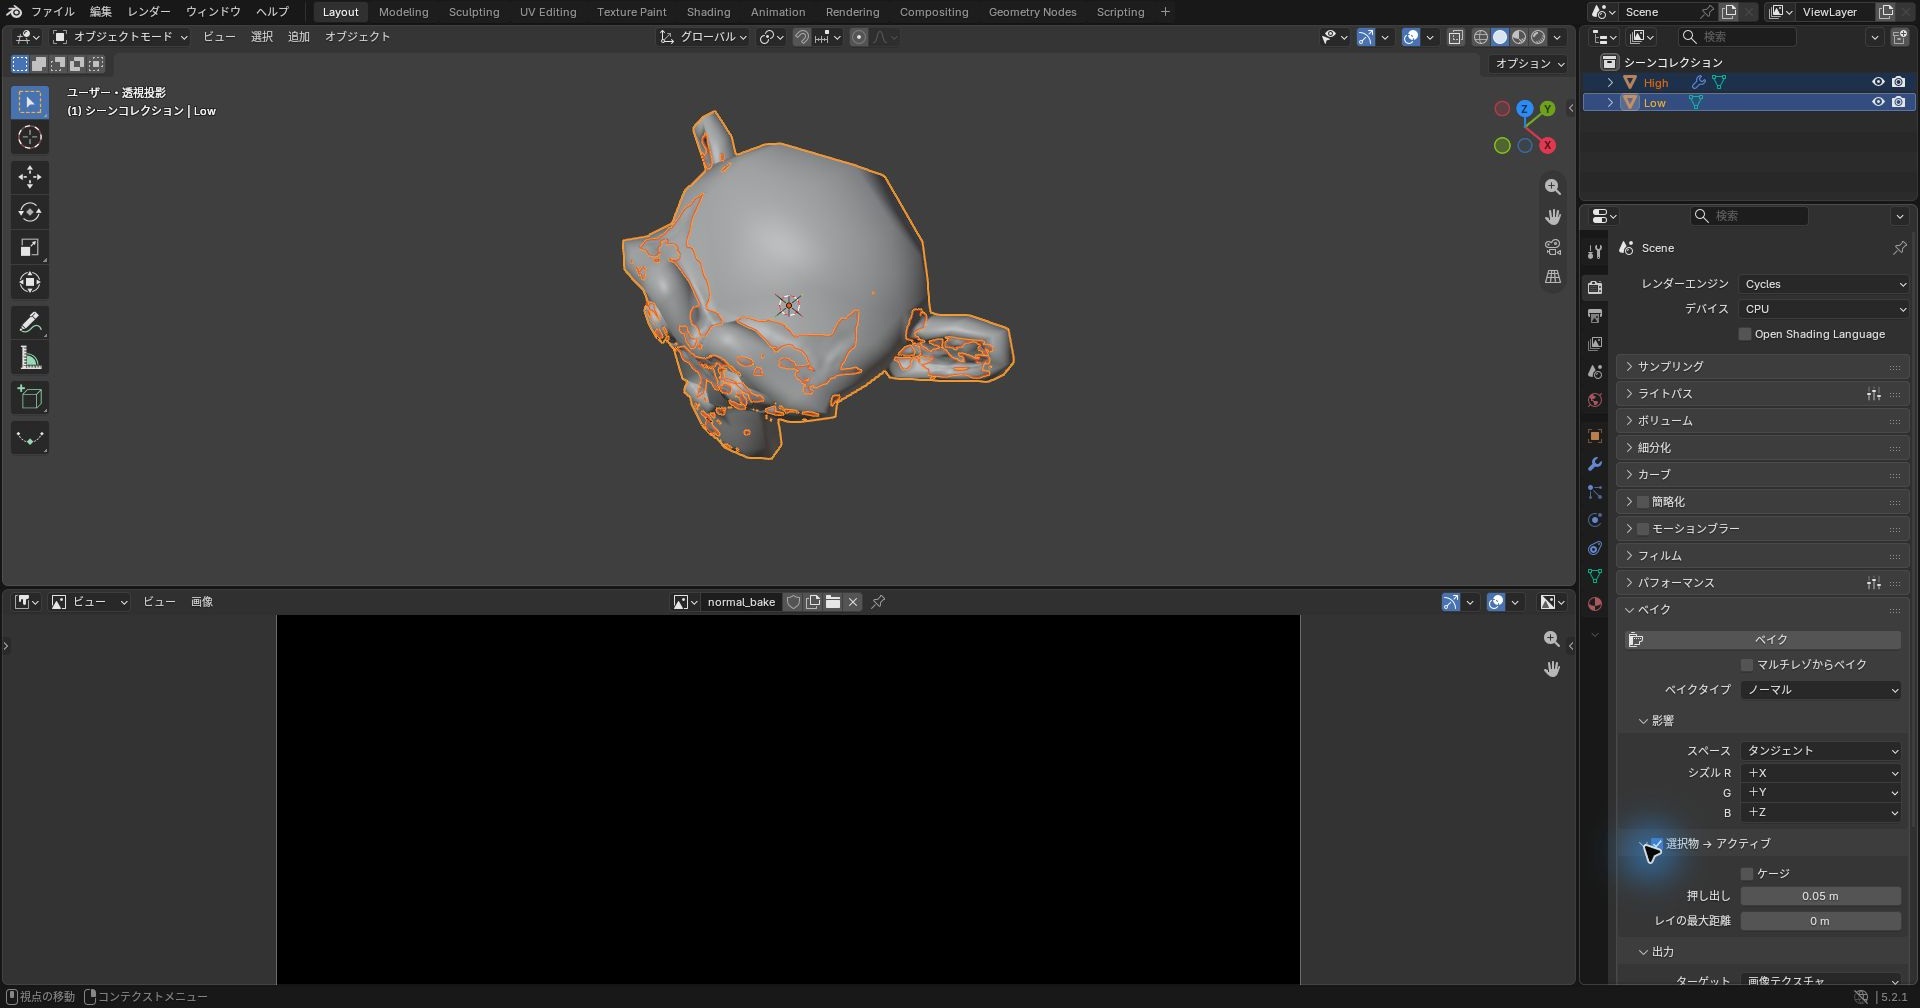Open the Object properties tab
Screen dimensions: 1920x1008
(1595, 436)
